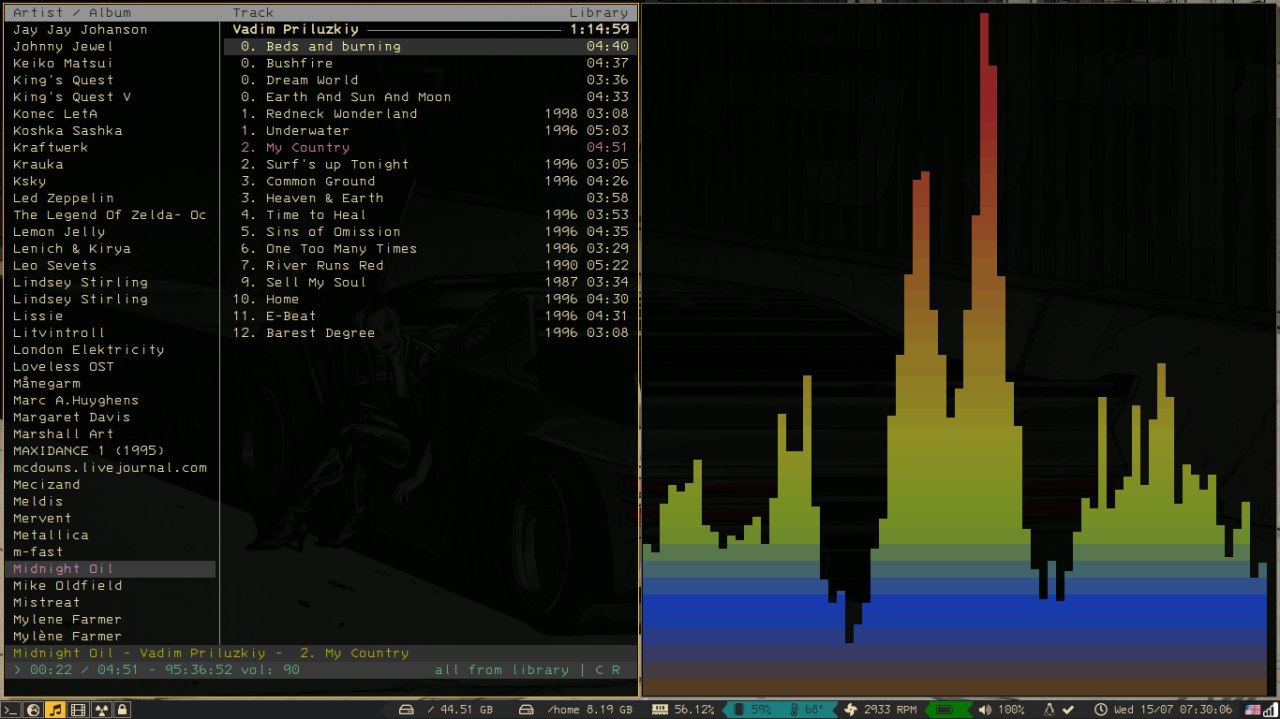Open the film strip video workspace icon
Screen dimensions: 1280x719
pyautogui.click(x=78, y=710)
